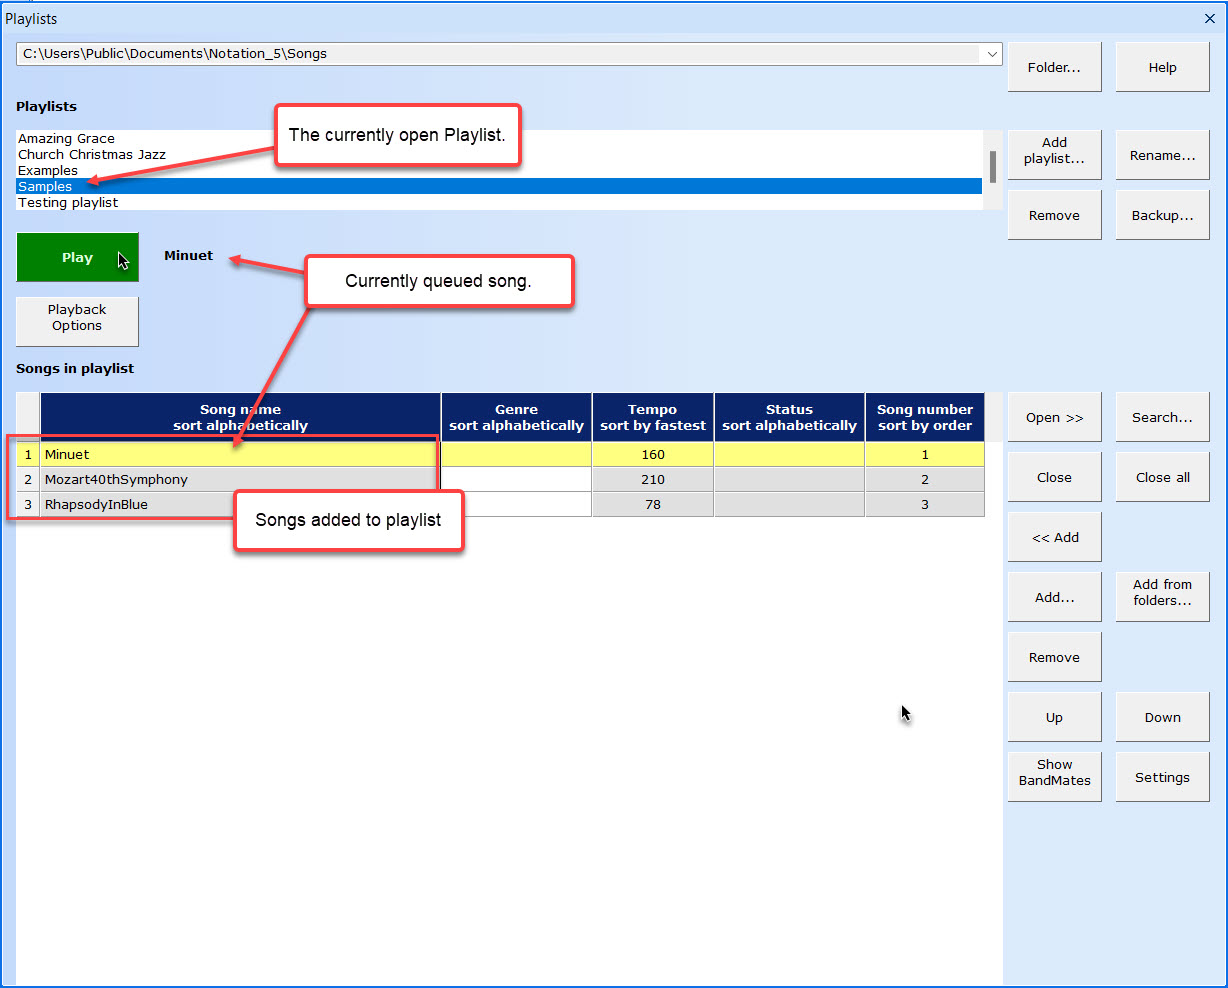Click the Folder... button
This screenshot has width=1228, height=988.
1054,67
